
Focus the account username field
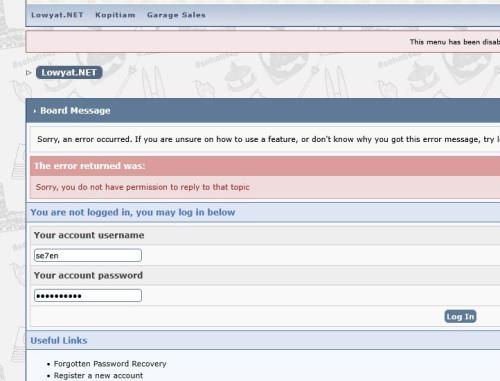(x=88, y=256)
